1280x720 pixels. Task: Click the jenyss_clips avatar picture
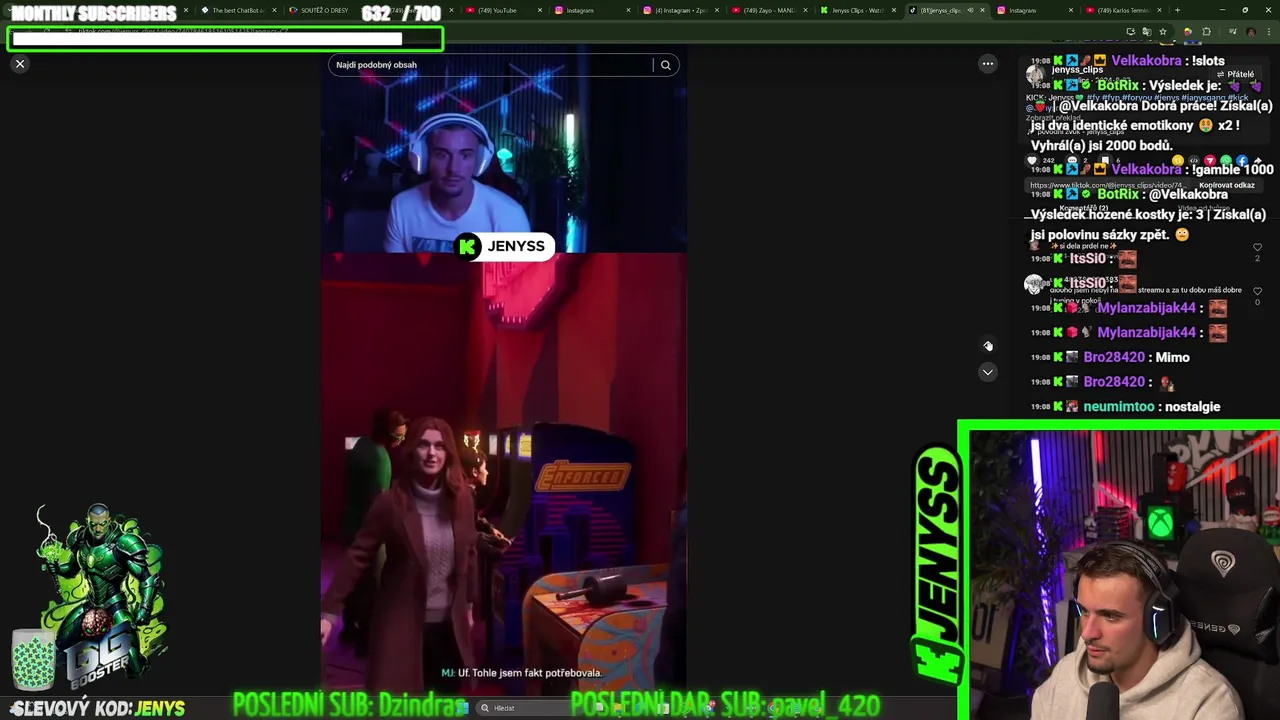pos(1035,74)
